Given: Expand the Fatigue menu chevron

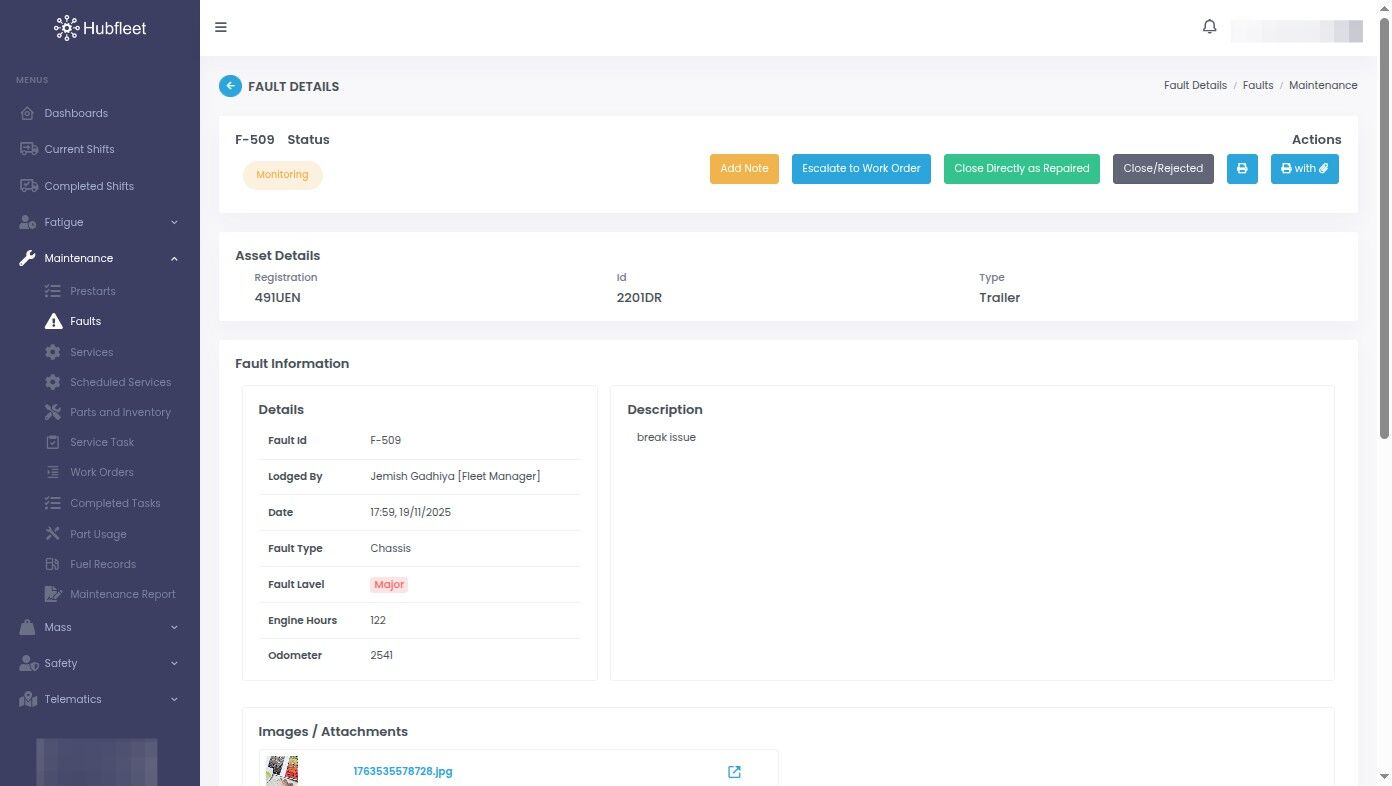Looking at the screenshot, I should (x=174, y=222).
